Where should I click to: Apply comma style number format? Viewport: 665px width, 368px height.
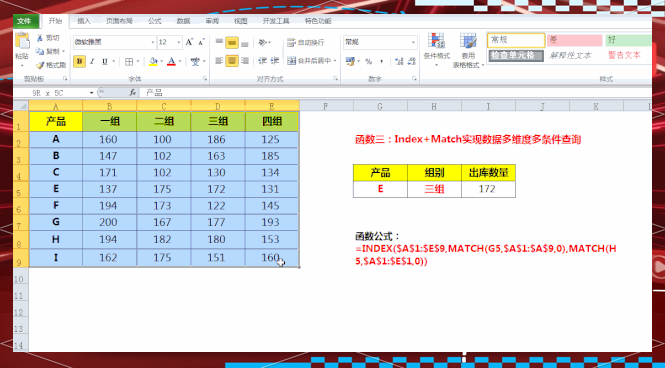coord(381,62)
